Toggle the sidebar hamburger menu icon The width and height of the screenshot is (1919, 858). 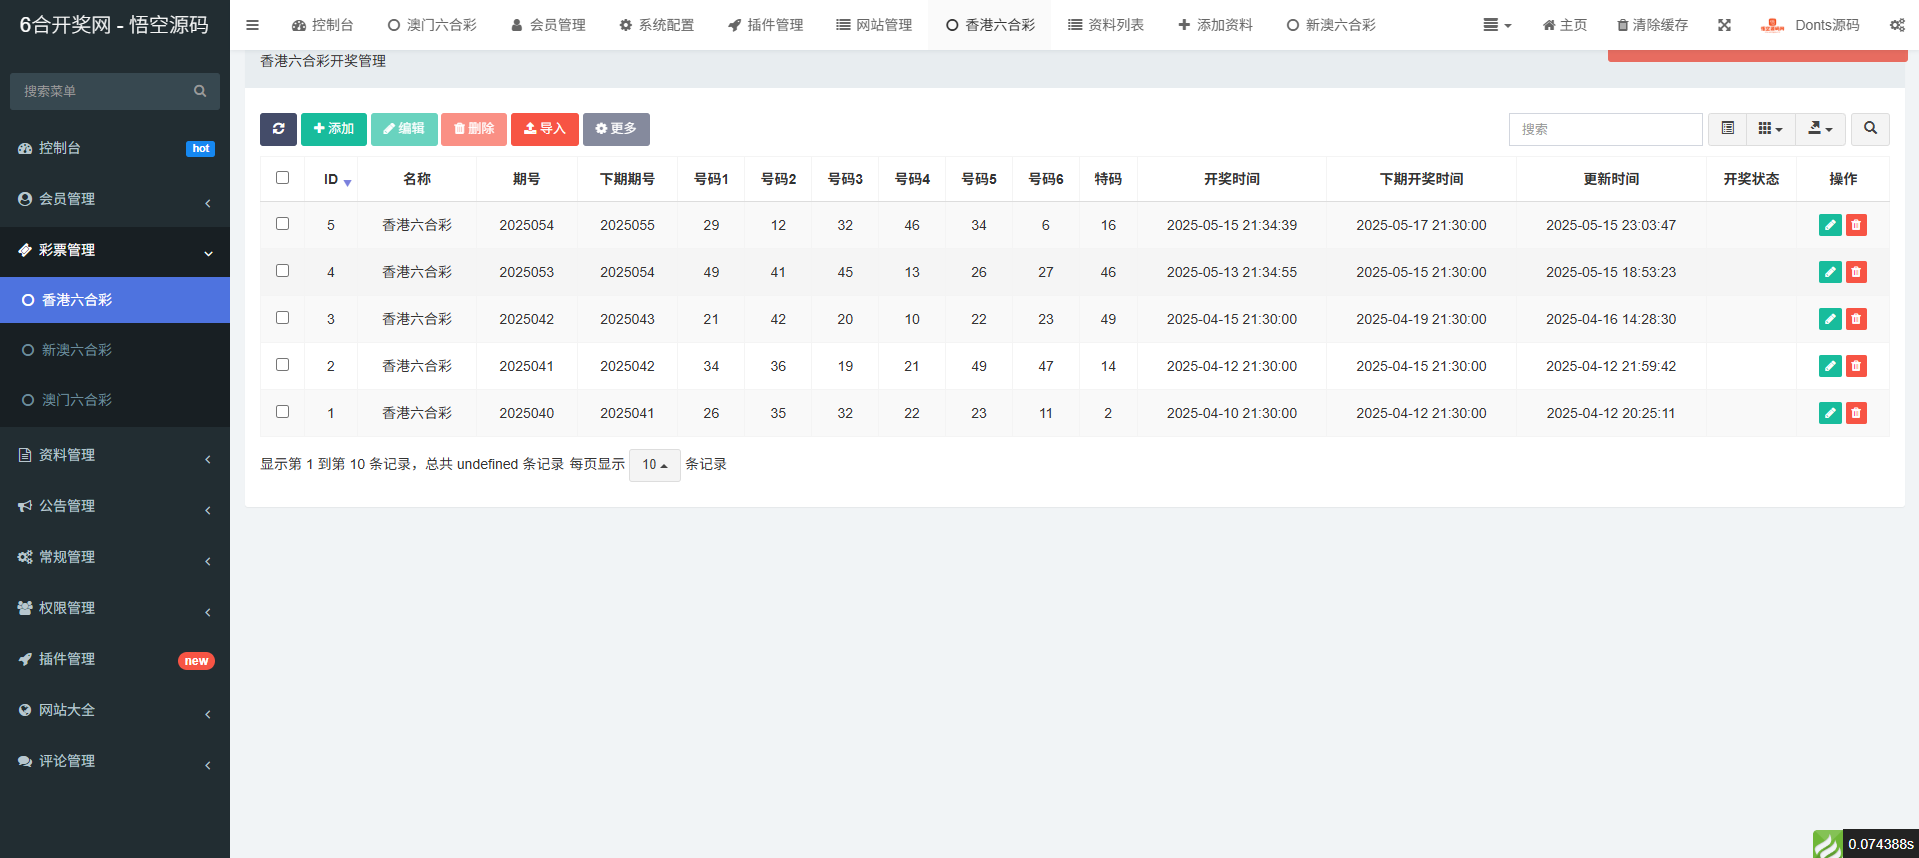tap(253, 25)
